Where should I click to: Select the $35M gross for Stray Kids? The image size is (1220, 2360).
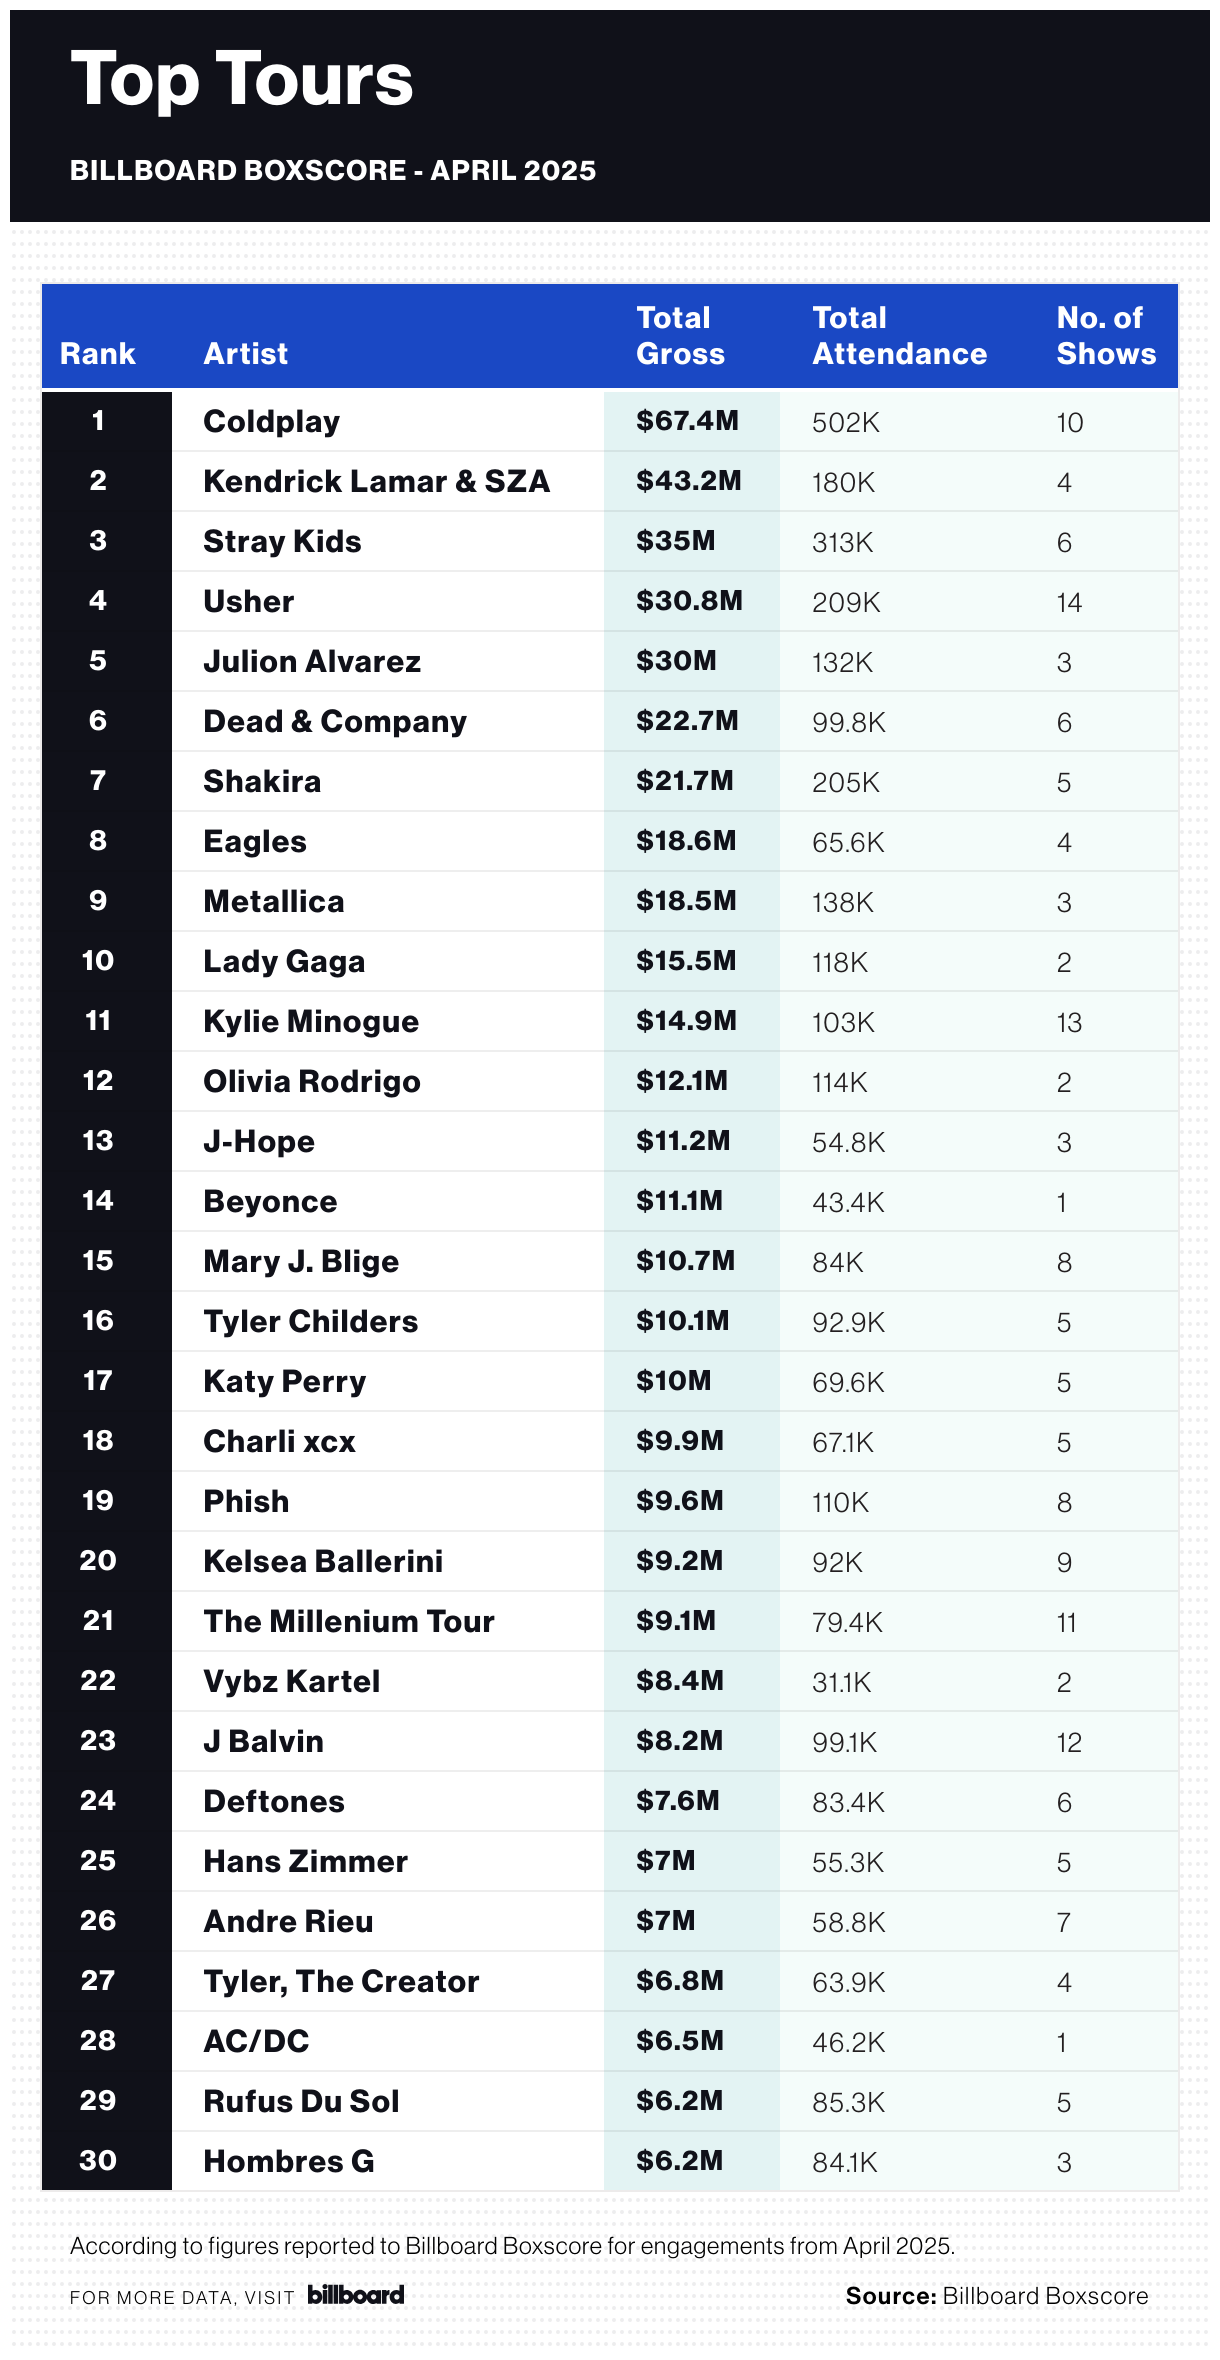[676, 541]
